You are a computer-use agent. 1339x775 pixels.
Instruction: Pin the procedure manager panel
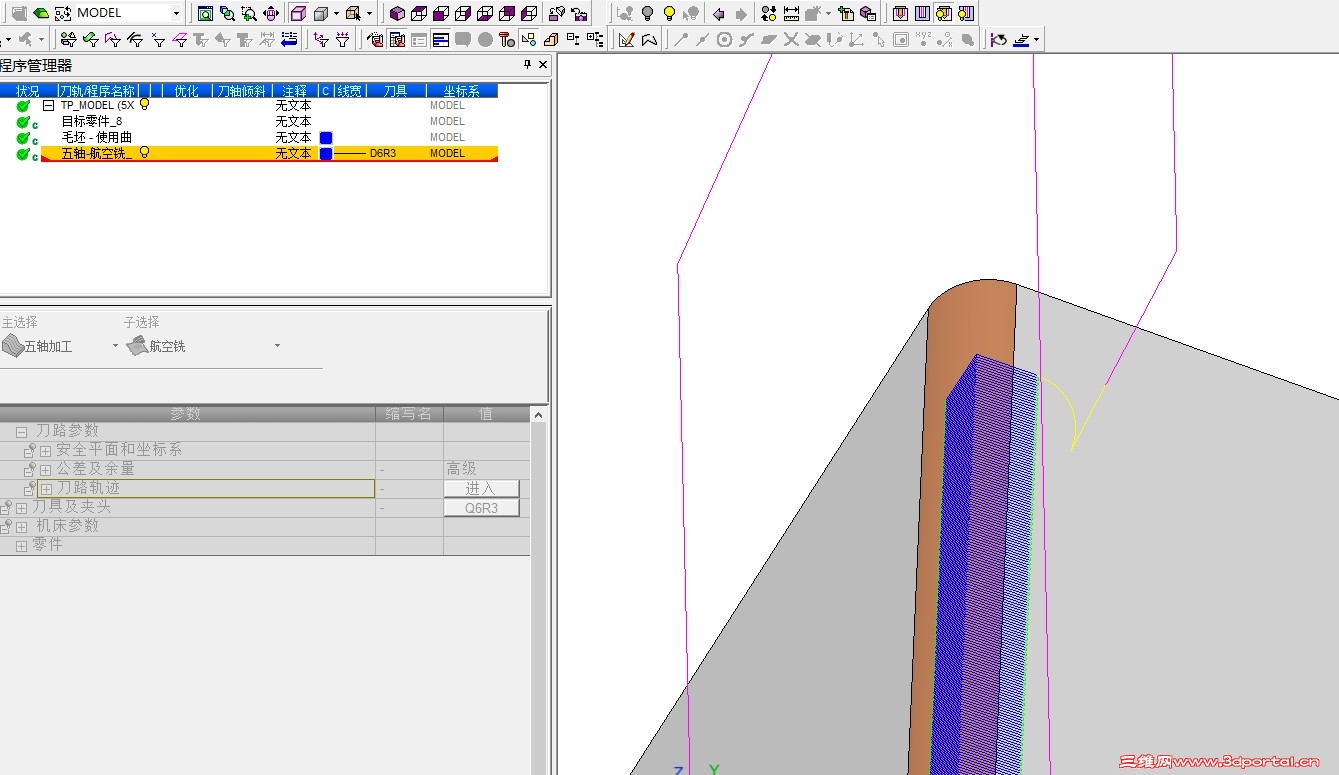point(528,65)
